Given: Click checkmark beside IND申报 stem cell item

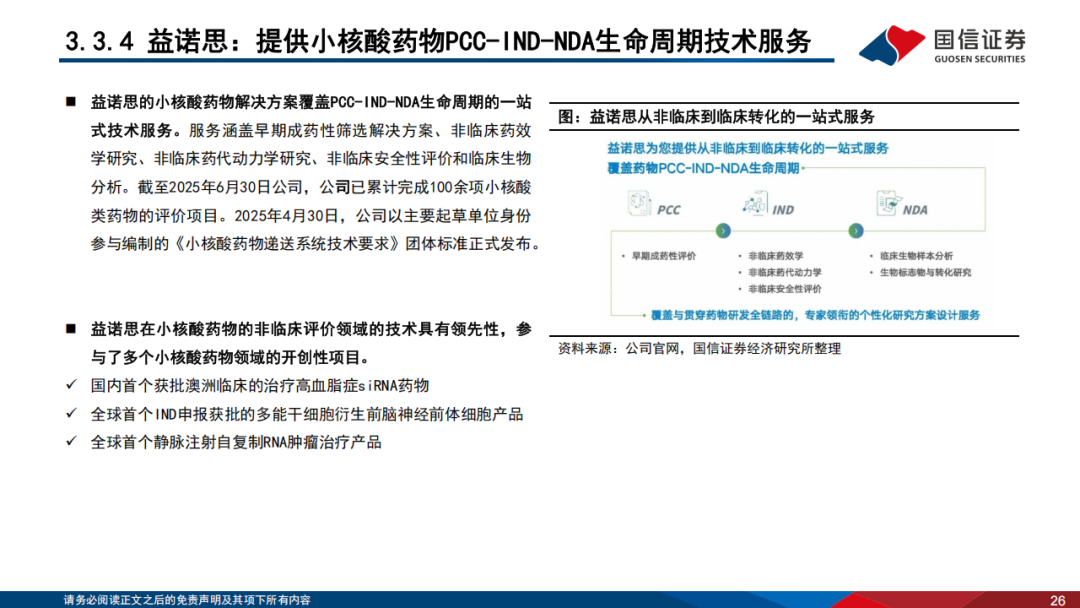Looking at the screenshot, I should pyautogui.click(x=71, y=413).
